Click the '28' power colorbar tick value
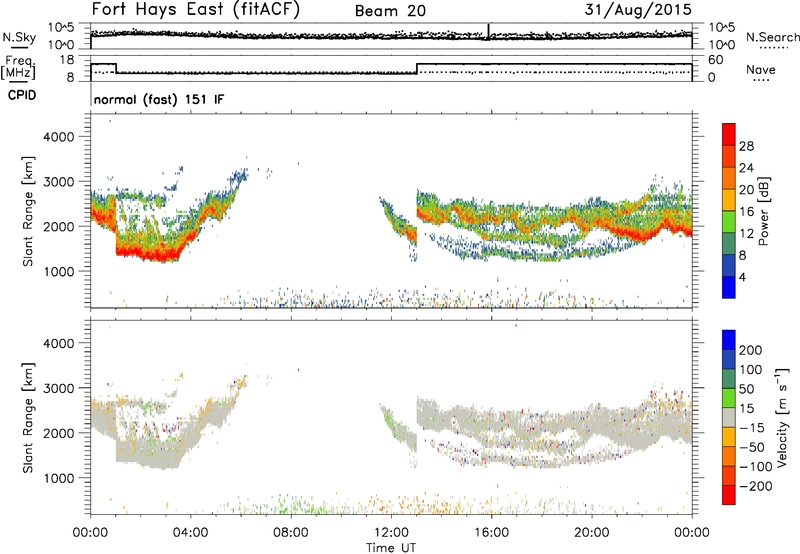Viewport: 800px width, 554px height. 746,146
